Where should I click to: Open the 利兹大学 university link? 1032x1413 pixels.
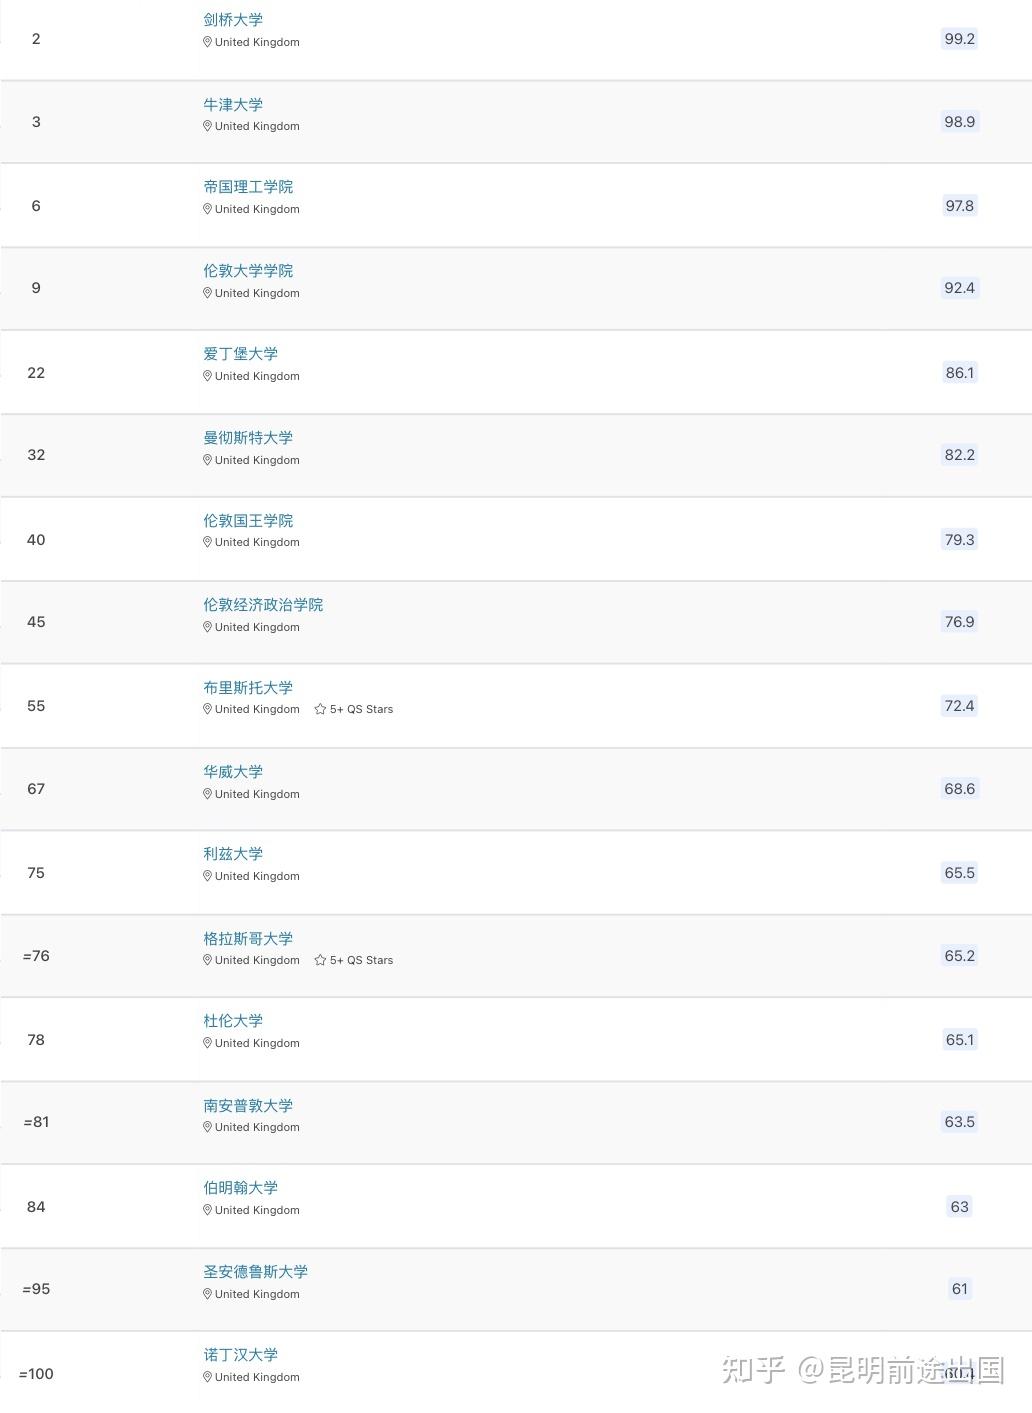pyautogui.click(x=233, y=854)
